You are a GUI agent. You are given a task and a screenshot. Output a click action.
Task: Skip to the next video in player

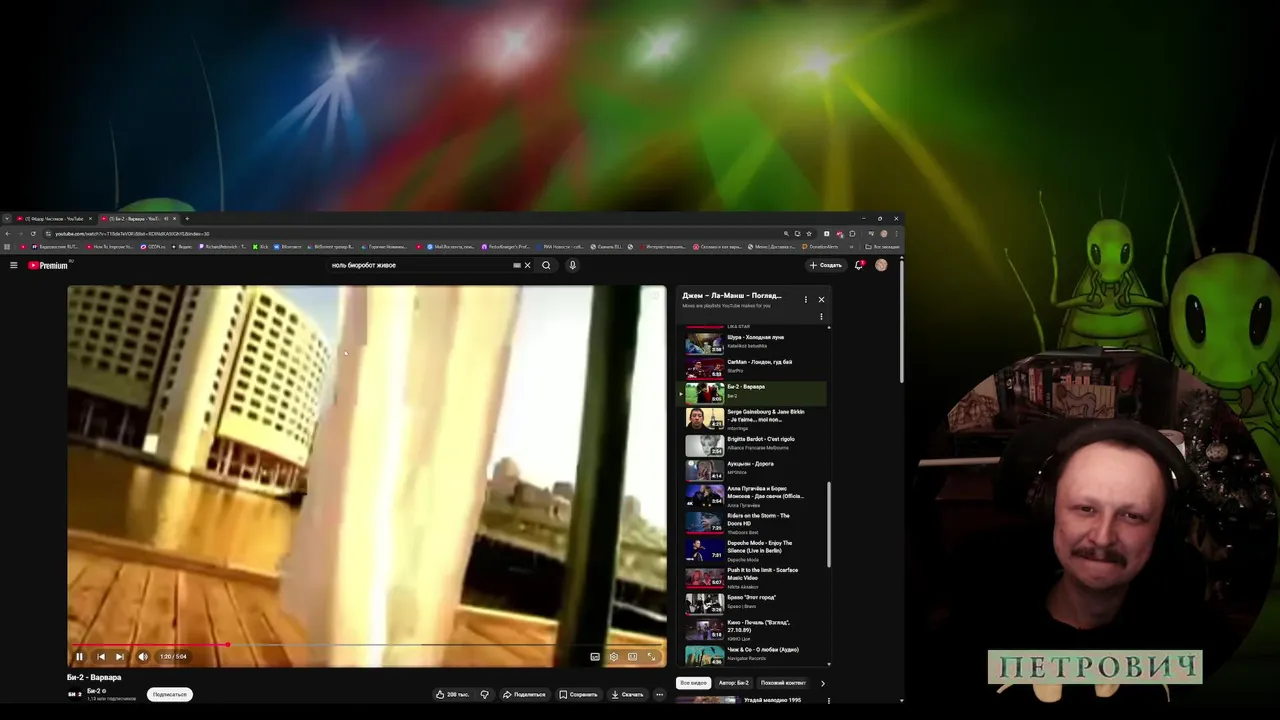[x=120, y=657]
